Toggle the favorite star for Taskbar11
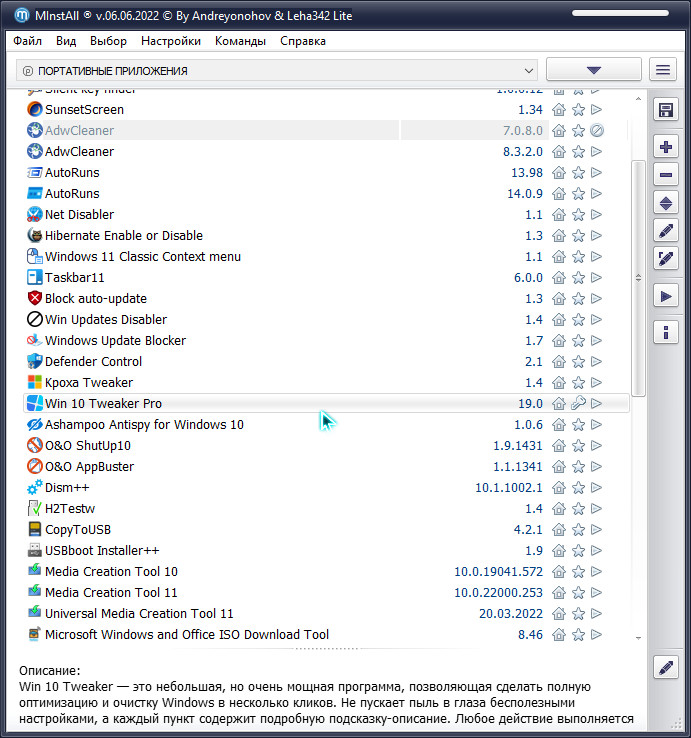 pyautogui.click(x=578, y=278)
